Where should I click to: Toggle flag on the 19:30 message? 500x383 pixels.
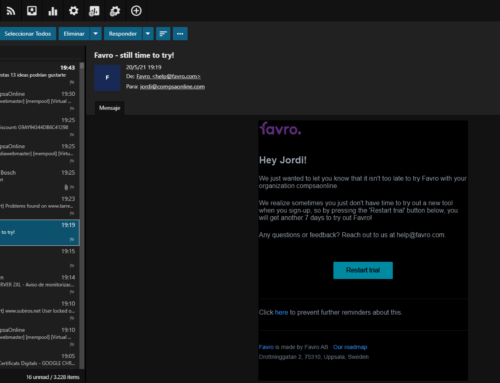pyautogui.click(x=72, y=109)
